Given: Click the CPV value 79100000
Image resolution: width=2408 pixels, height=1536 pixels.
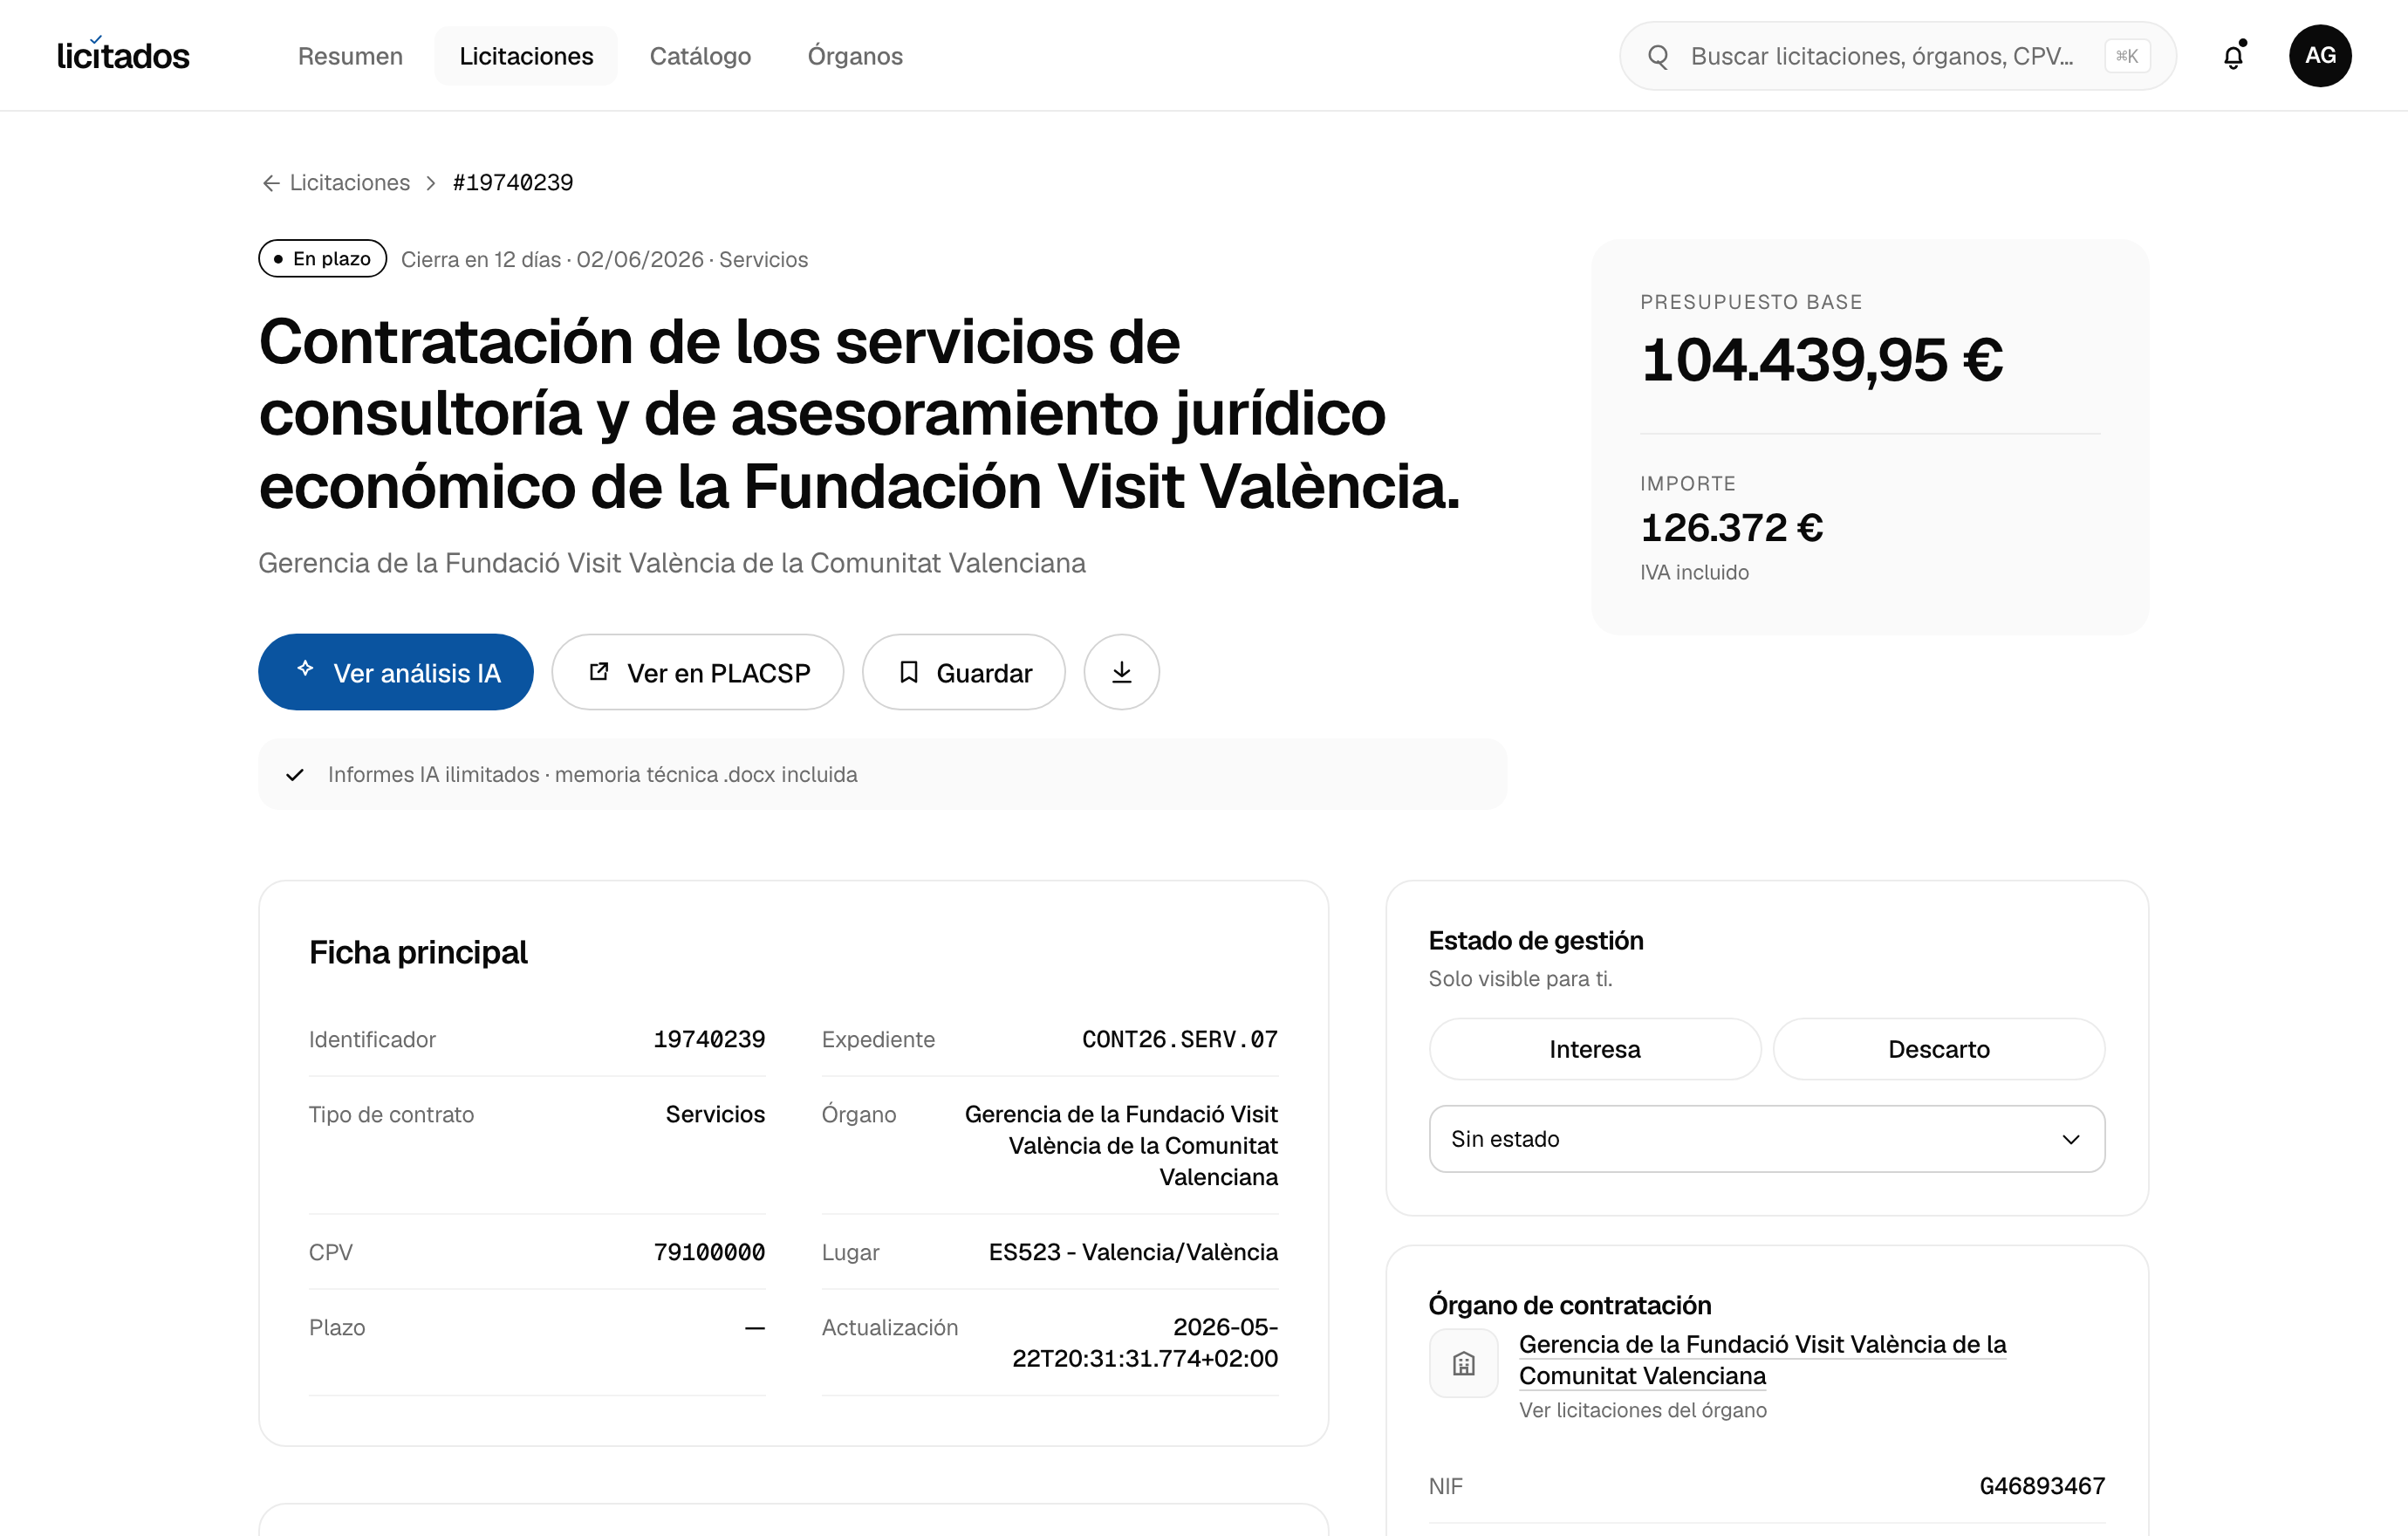Looking at the screenshot, I should click(x=709, y=1252).
